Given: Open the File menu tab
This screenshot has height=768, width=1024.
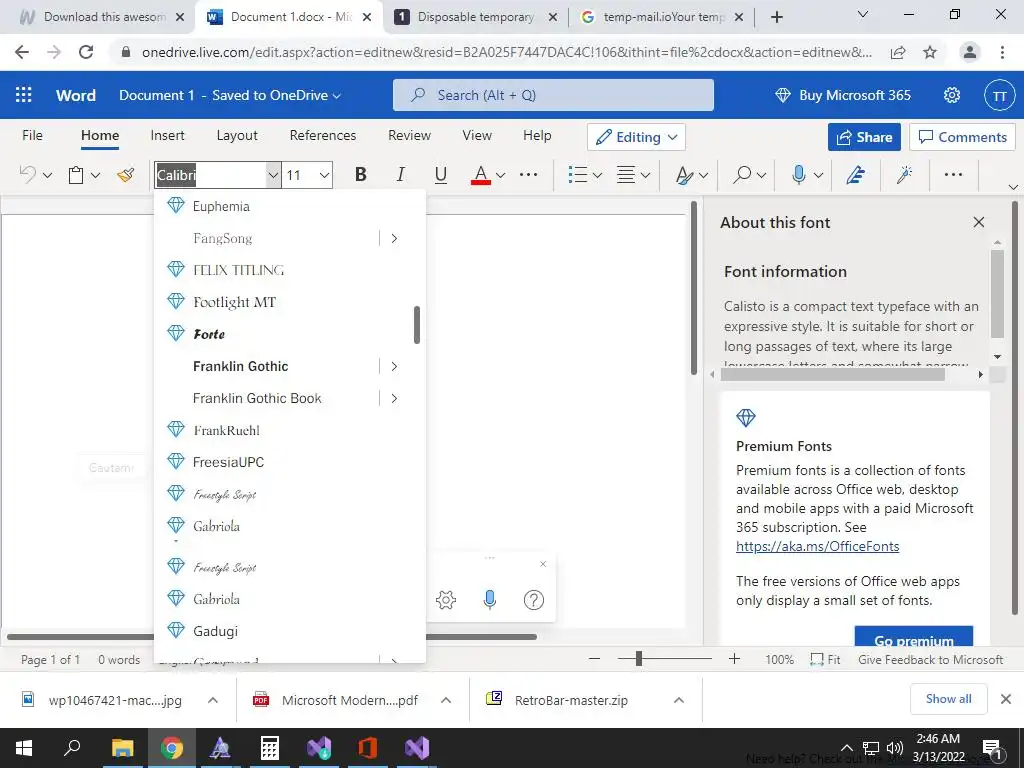Looking at the screenshot, I should point(32,136).
